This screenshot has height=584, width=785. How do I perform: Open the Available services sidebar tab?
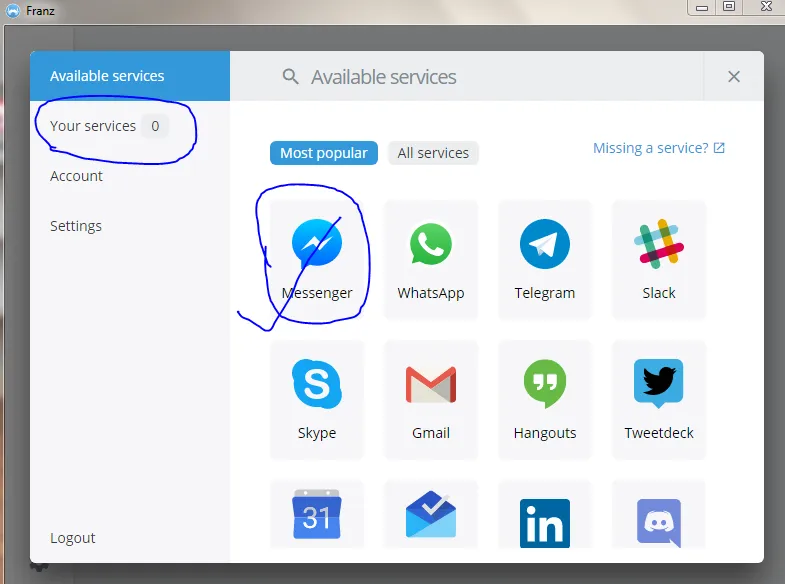[x=130, y=76]
